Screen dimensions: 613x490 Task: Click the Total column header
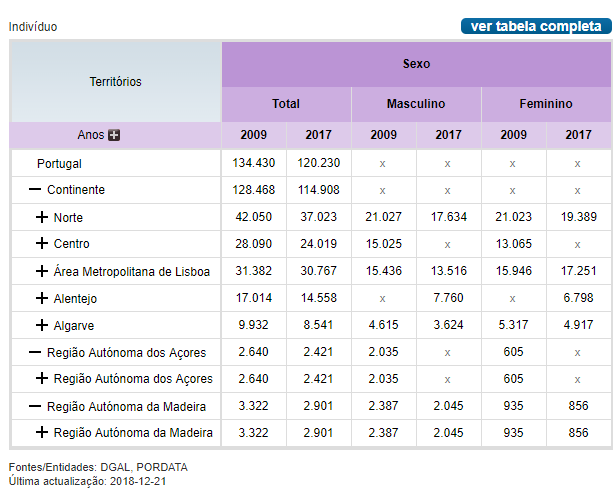(x=286, y=104)
